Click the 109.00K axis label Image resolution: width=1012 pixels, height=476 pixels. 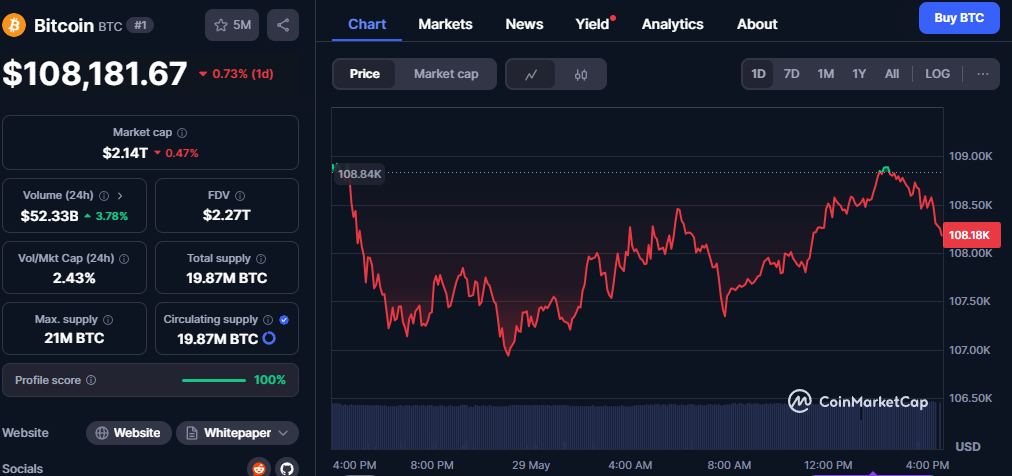[x=970, y=156]
